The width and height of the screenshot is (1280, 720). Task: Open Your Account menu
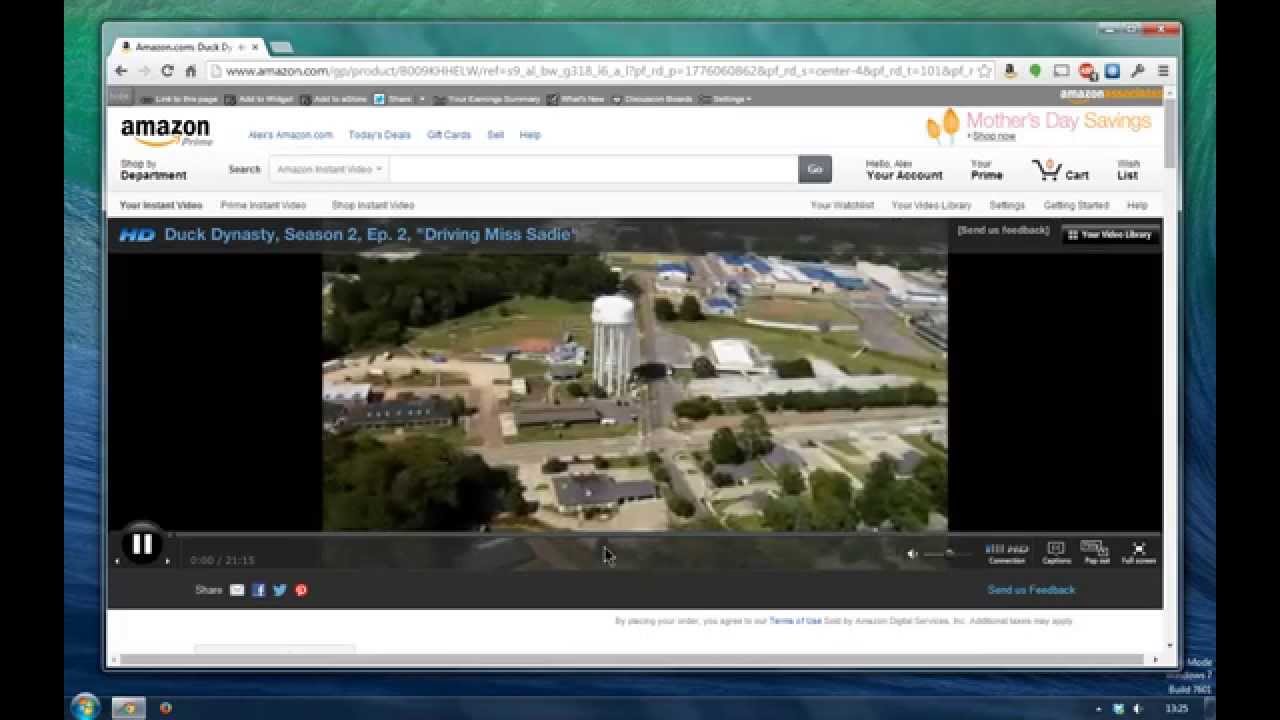click(904, 170)
